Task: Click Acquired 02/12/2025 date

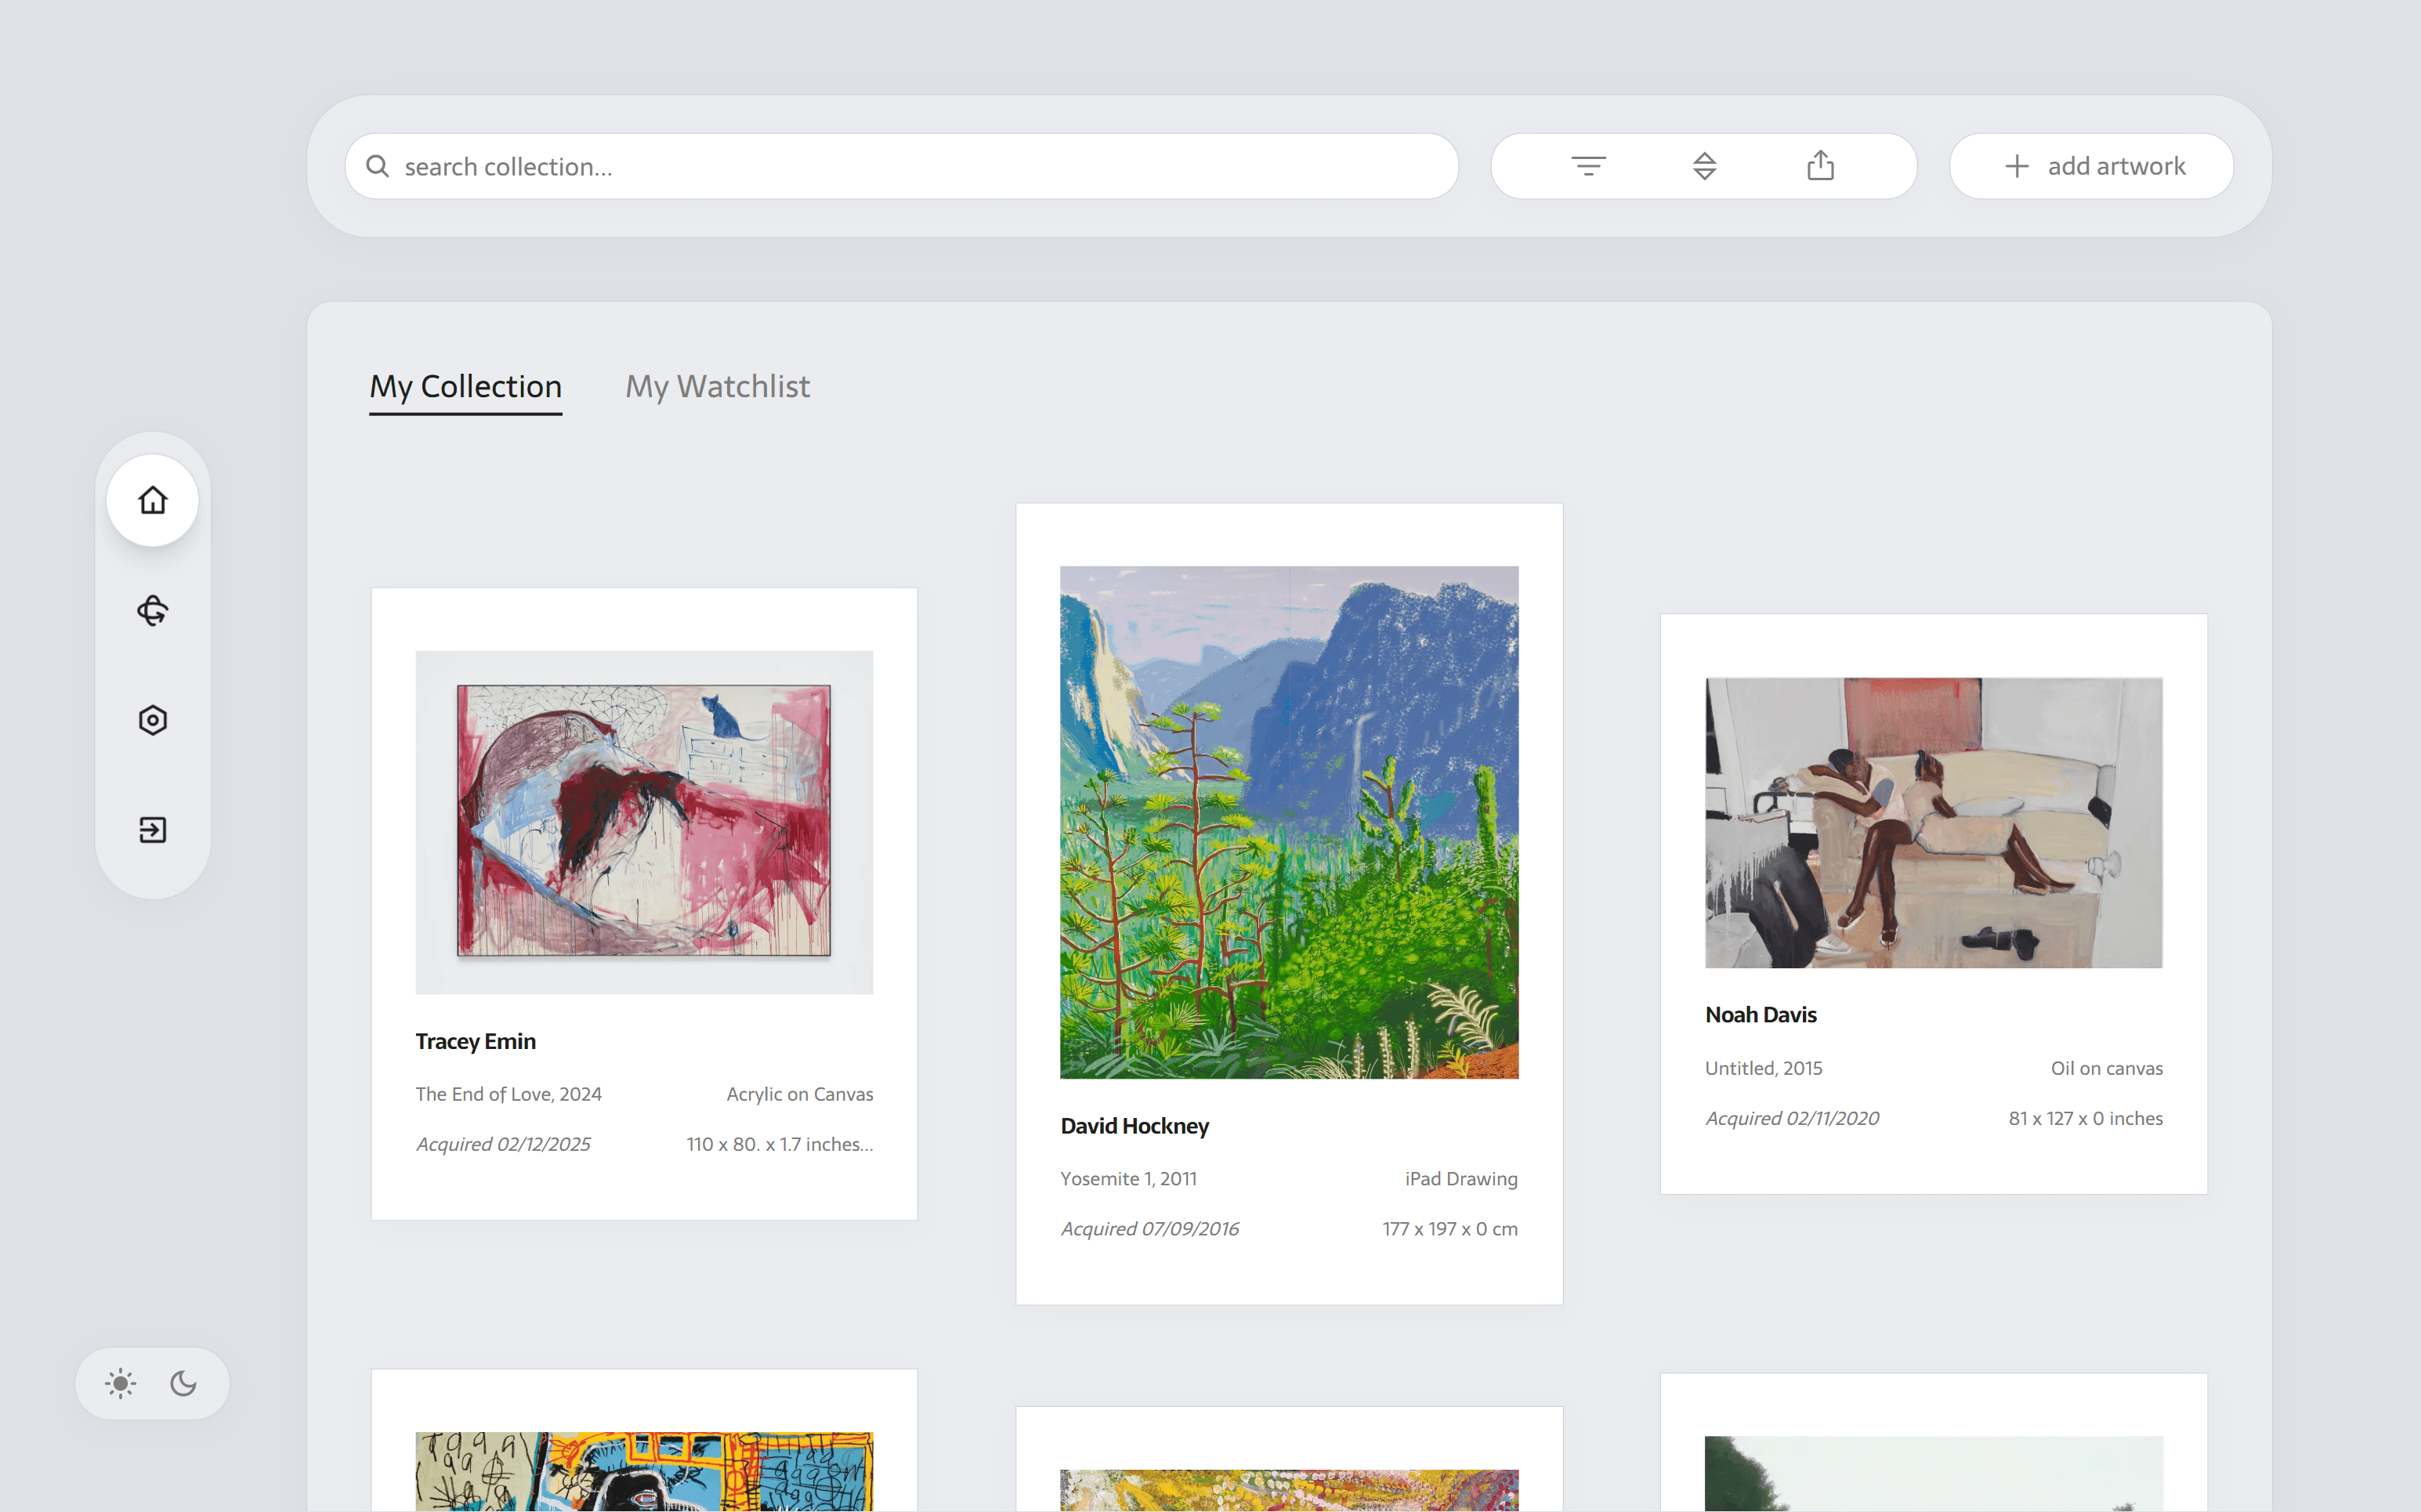Action: (x=503, y=1144)
